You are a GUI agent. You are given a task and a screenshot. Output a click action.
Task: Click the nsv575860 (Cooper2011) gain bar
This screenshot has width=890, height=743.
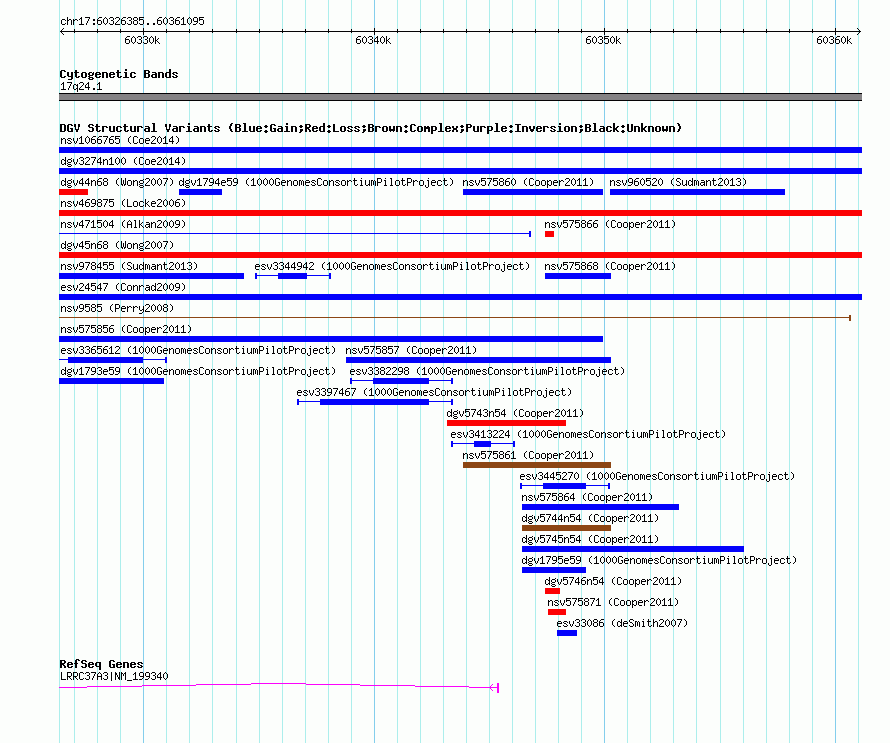point(532,192)
